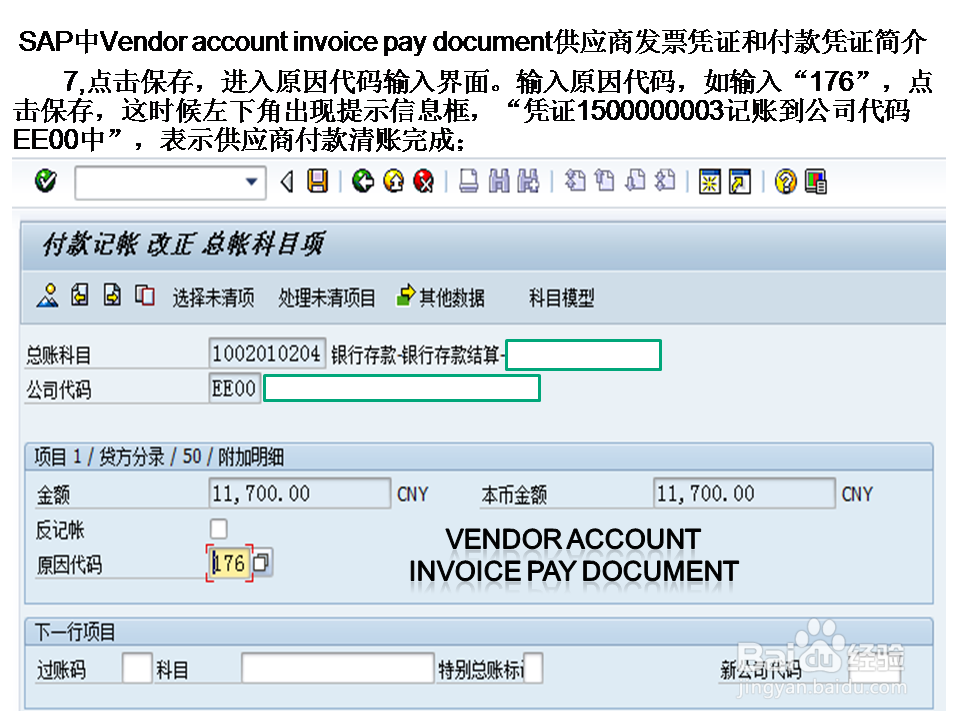The image size is (960, 720).
Task: Click the previous line item icon
Action: [80, 296]
